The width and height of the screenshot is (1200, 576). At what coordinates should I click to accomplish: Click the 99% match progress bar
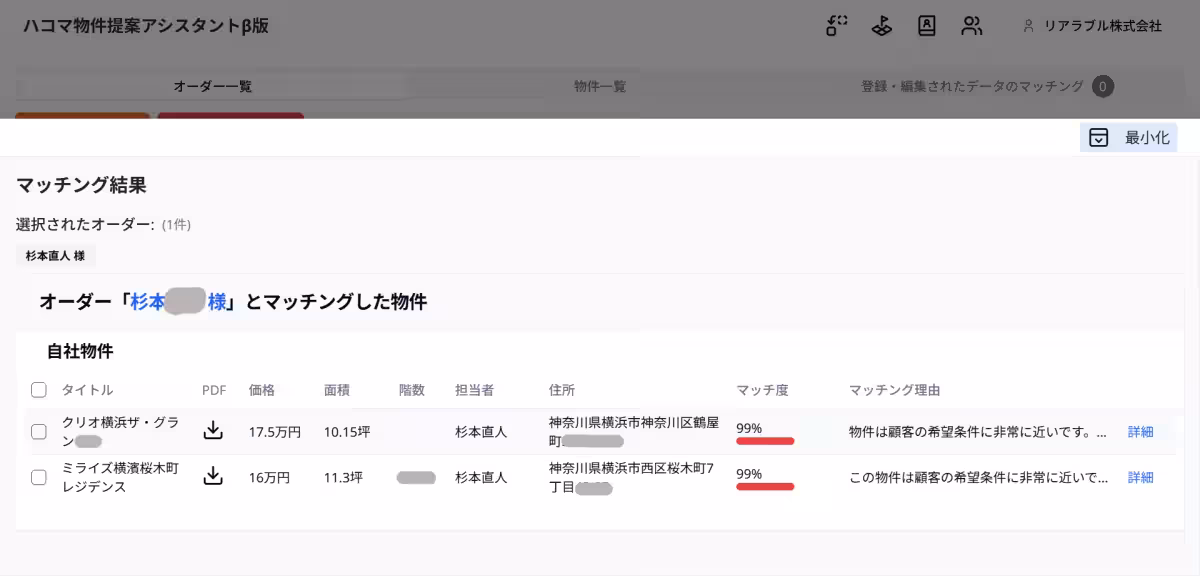pyautogui.click(x=765, y=440)
